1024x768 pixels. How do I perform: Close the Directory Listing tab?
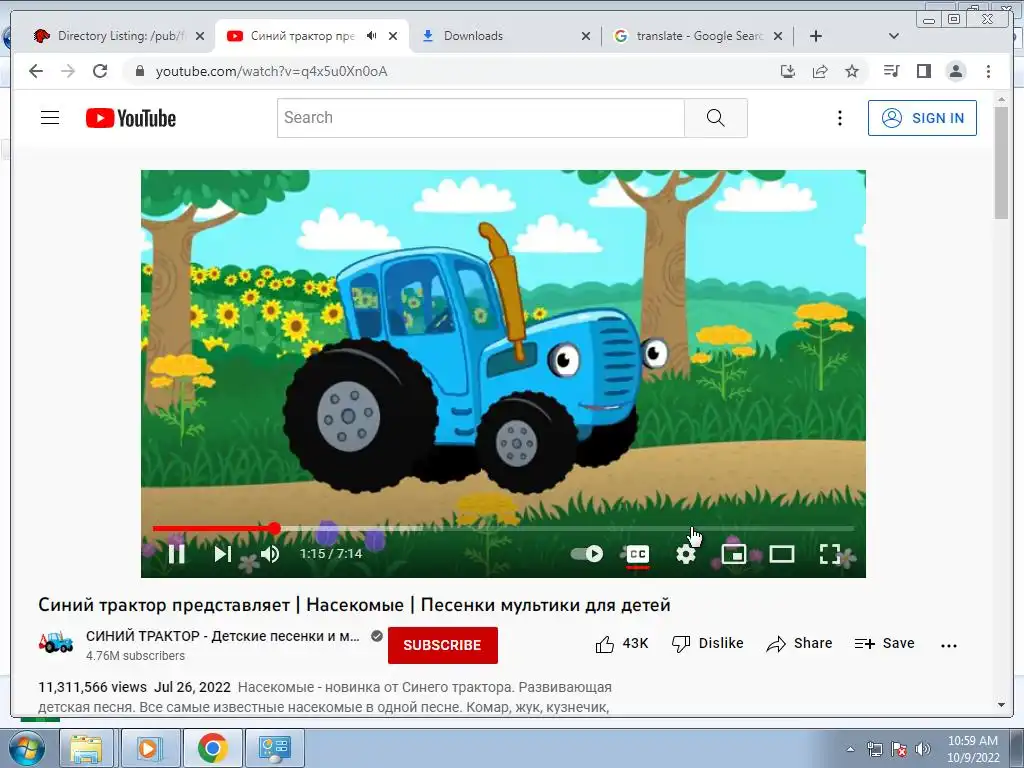tap(200, 36)
